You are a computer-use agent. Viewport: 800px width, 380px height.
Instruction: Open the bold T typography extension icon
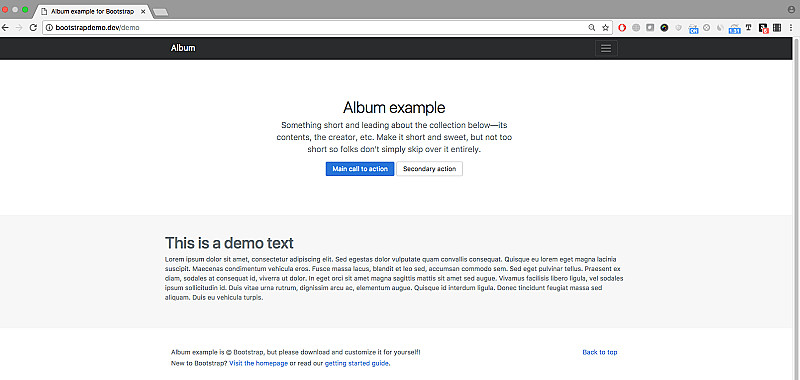tap(748, 28)
